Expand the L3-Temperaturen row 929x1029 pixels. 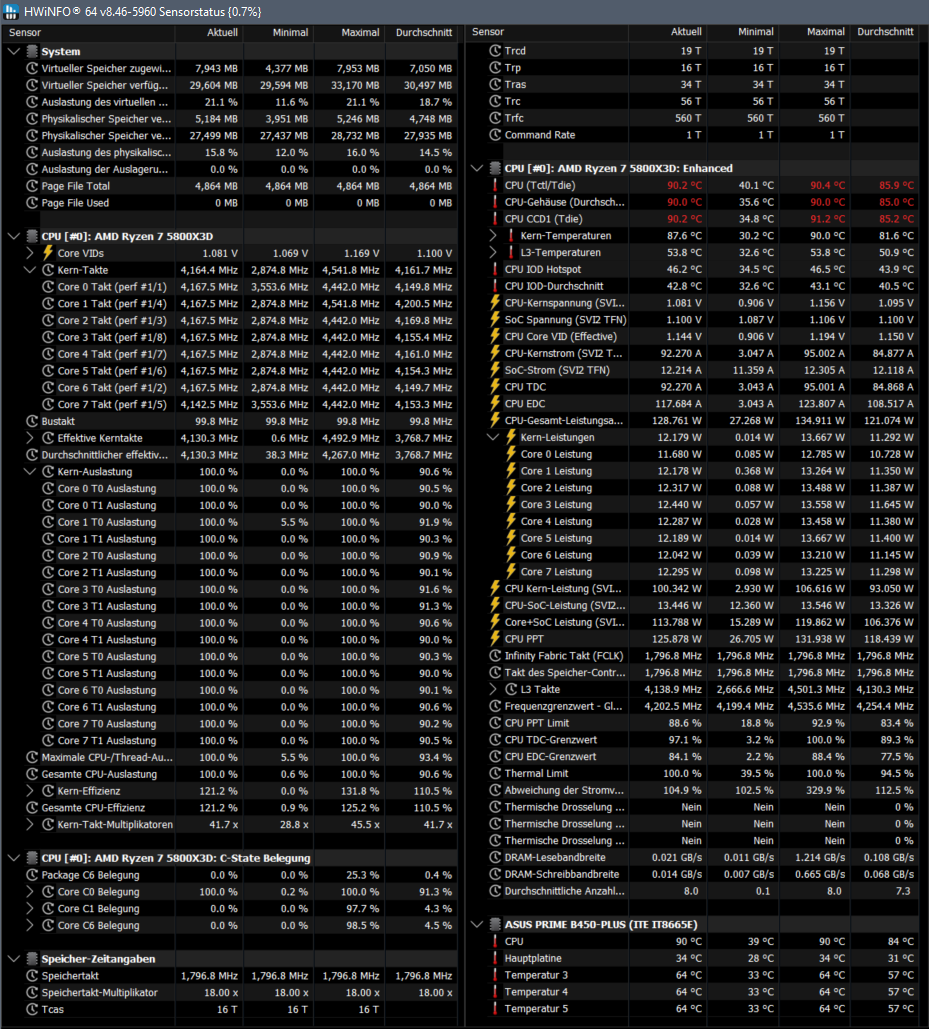point(493,252)
